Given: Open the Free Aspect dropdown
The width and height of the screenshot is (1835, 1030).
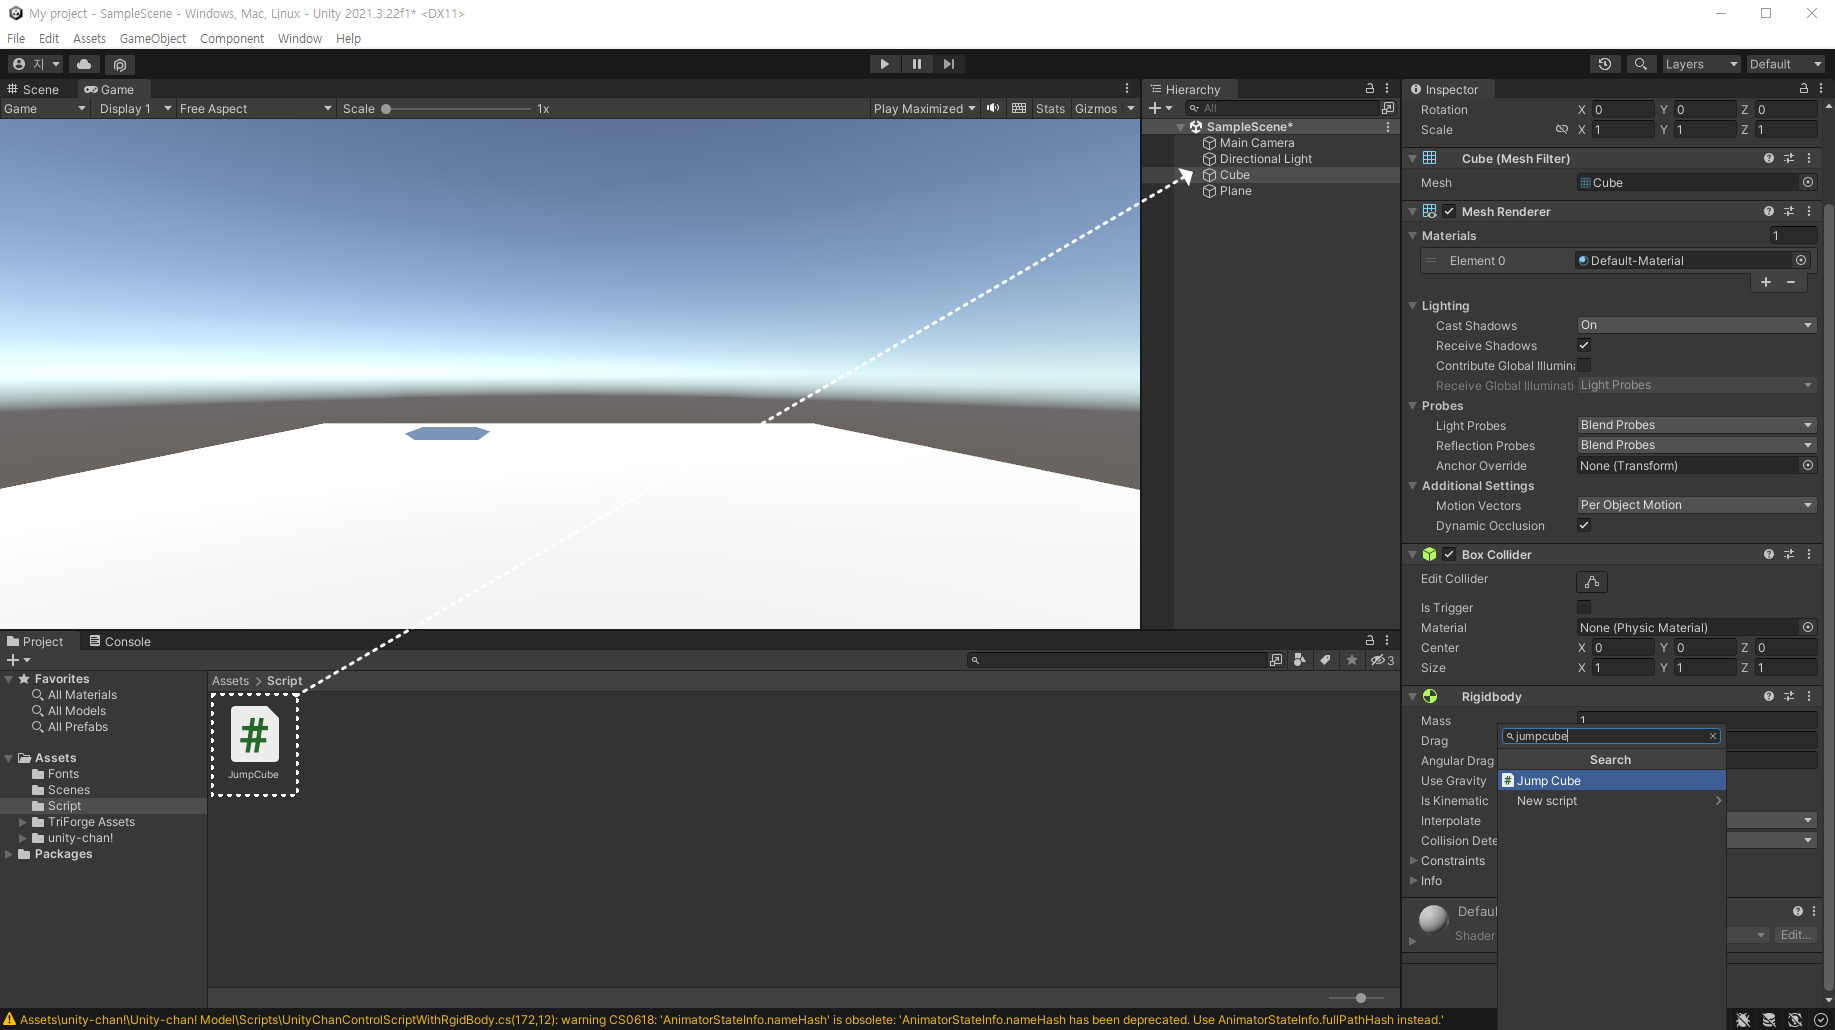Looking at the screenshot, I should [x=255, y=108].
